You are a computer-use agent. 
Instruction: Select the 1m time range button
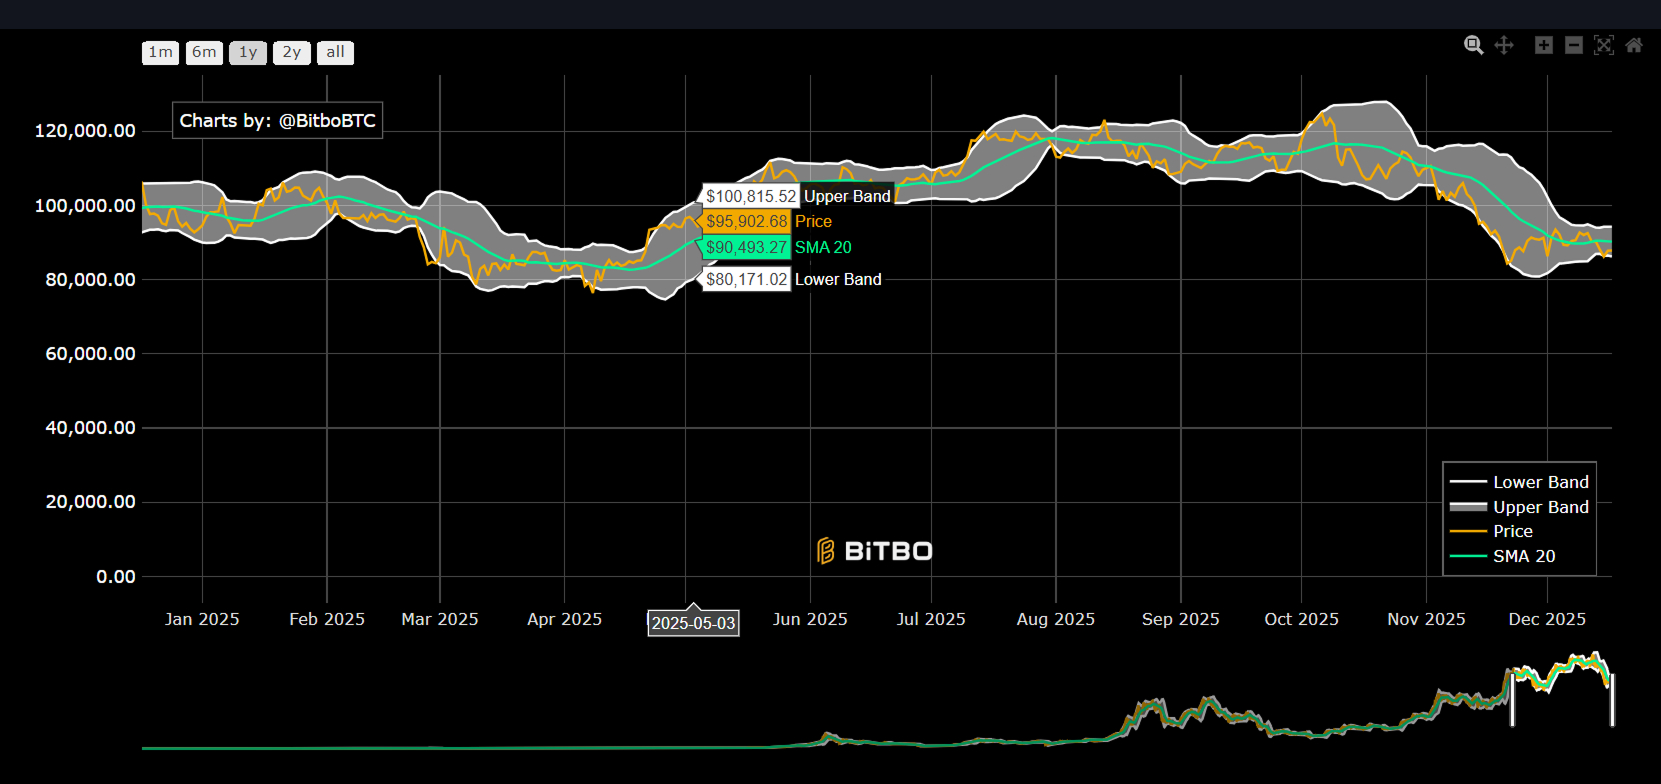point(160,53)
